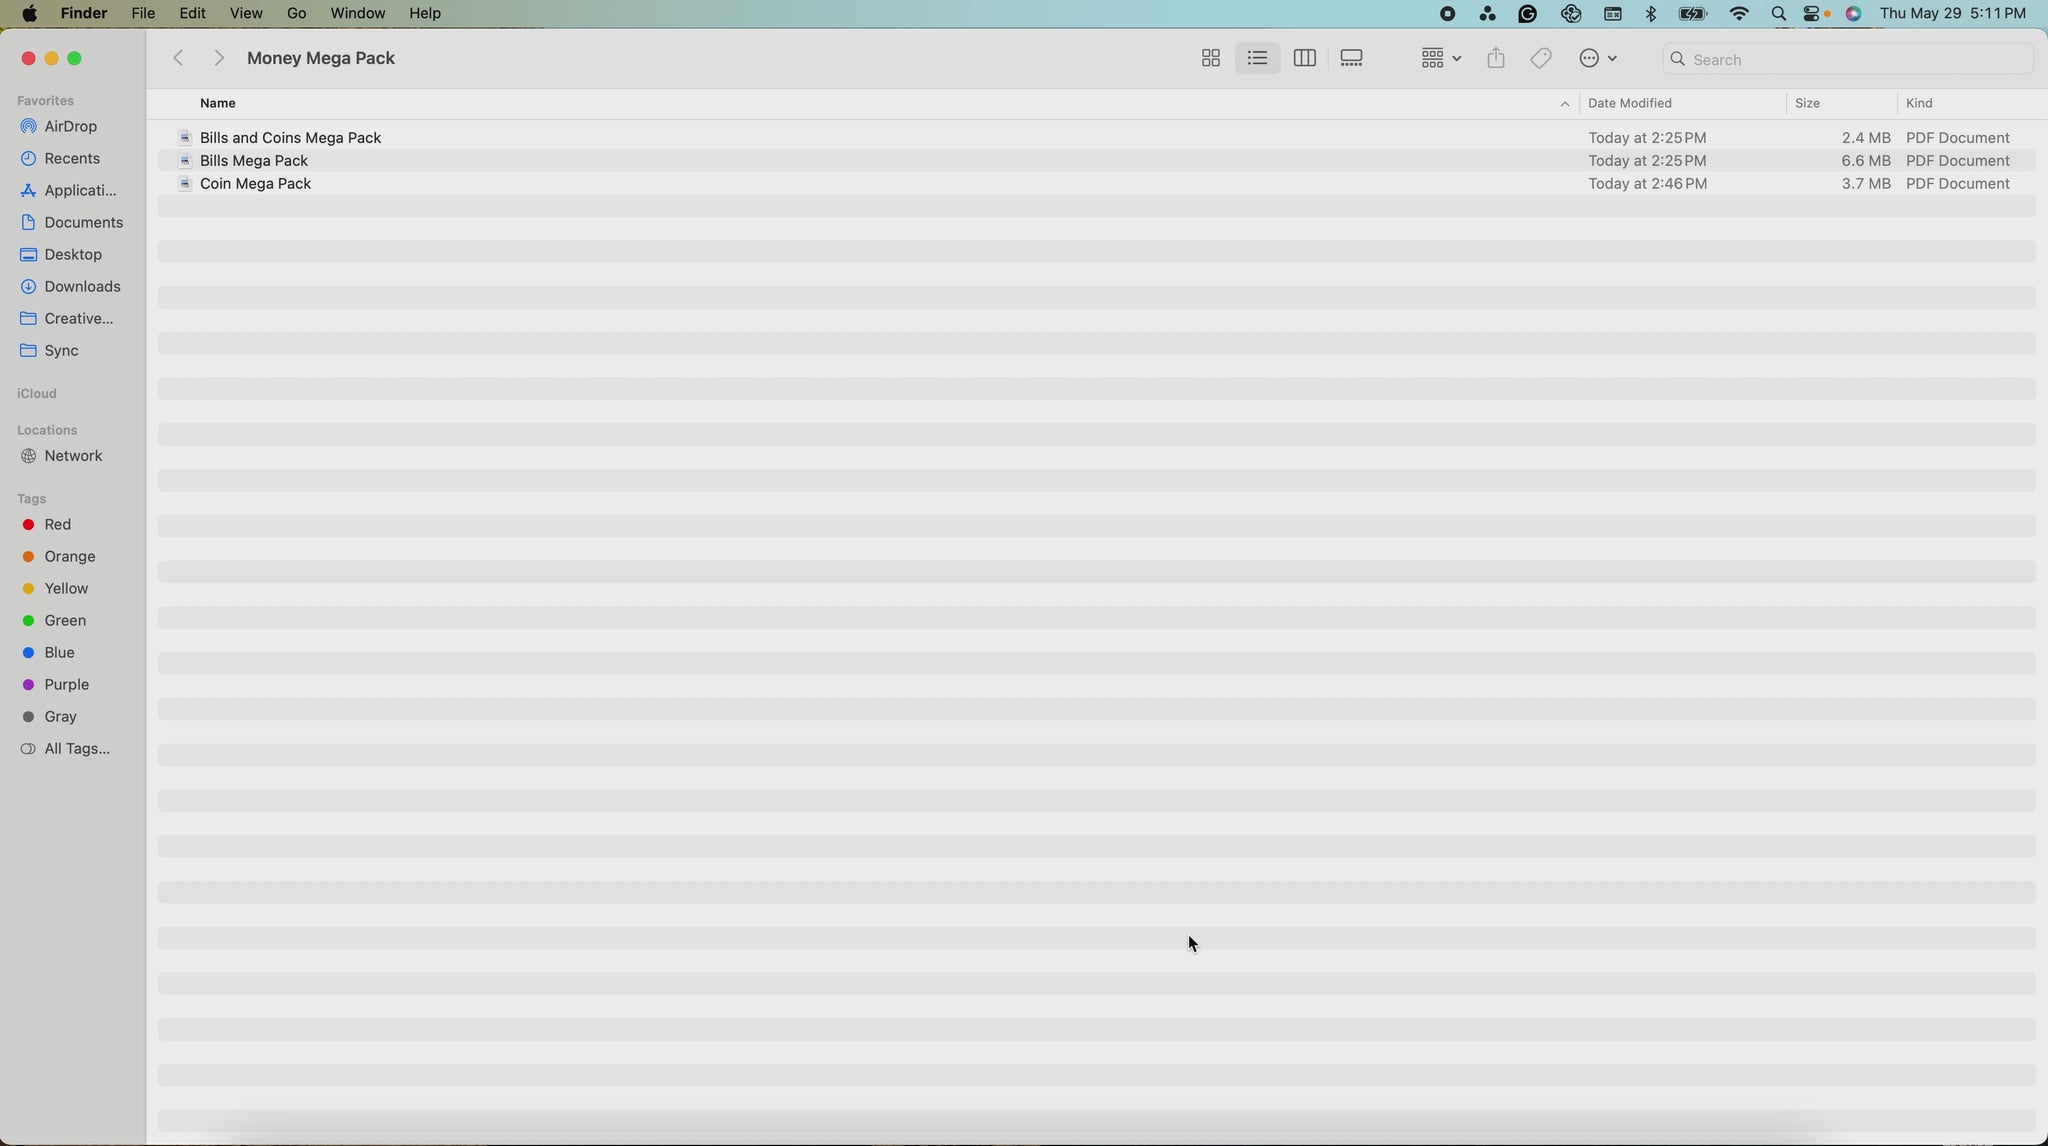The image size is (2048, 1146).
Task: Open the Downloads folder in the sidebar
Action: coord(82,287)
